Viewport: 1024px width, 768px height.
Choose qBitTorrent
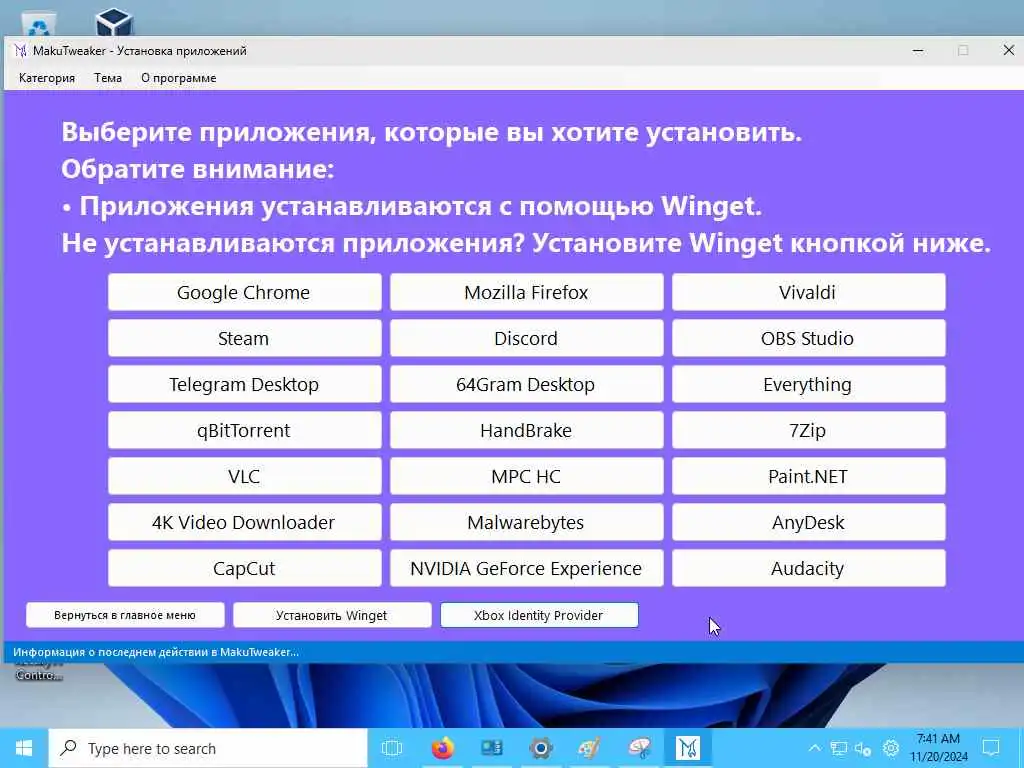tap(244, 430)
